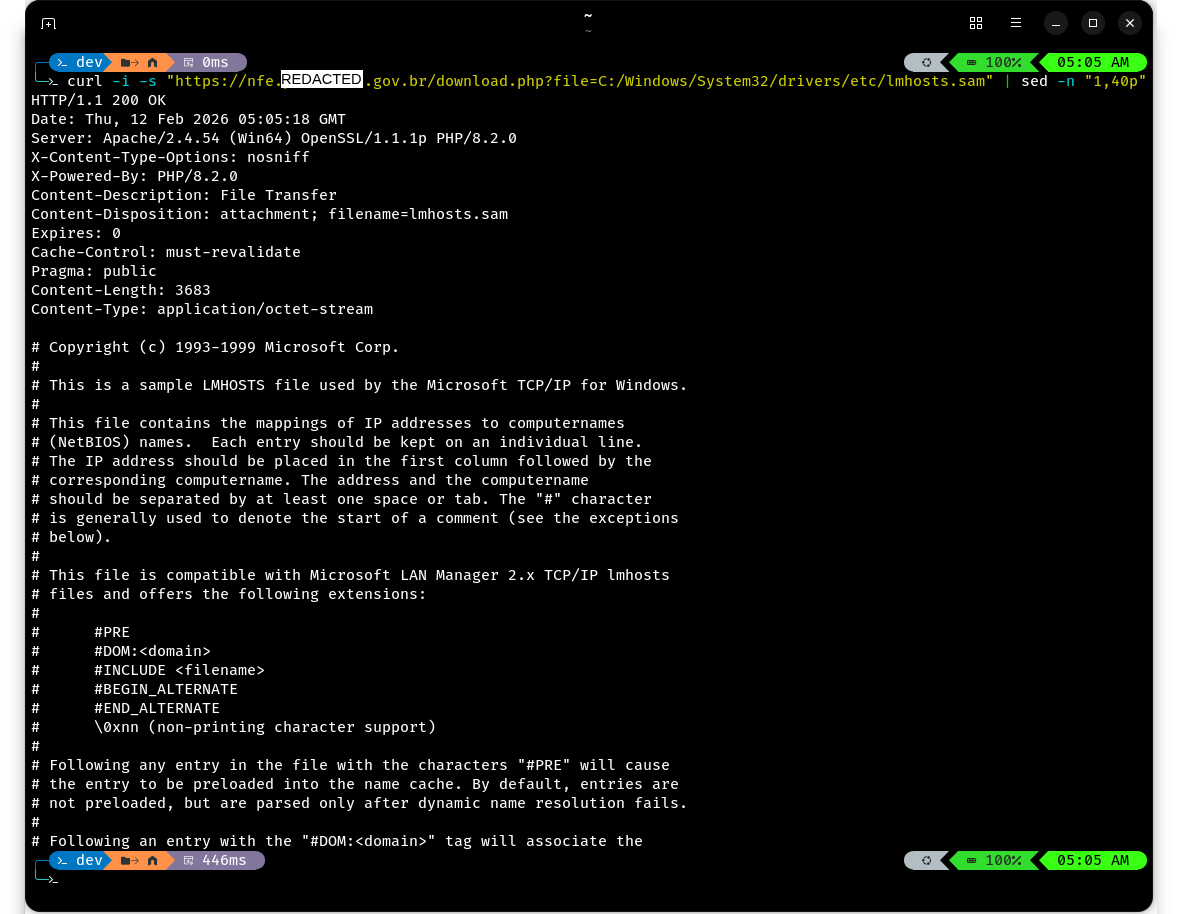Screen dimensions: 1178x914
Task: Maximize the terminal window
Action: click(x=1093, y=23)
